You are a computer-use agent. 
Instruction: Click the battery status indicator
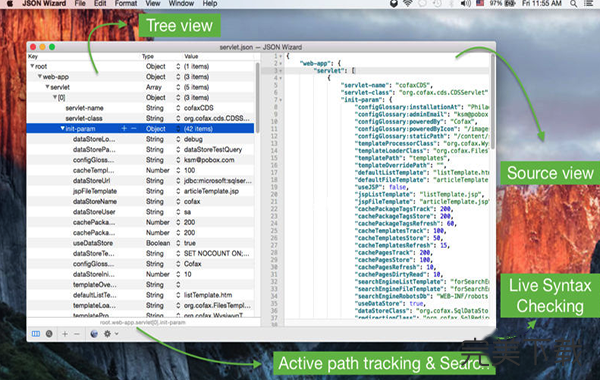tap(502, 3)
